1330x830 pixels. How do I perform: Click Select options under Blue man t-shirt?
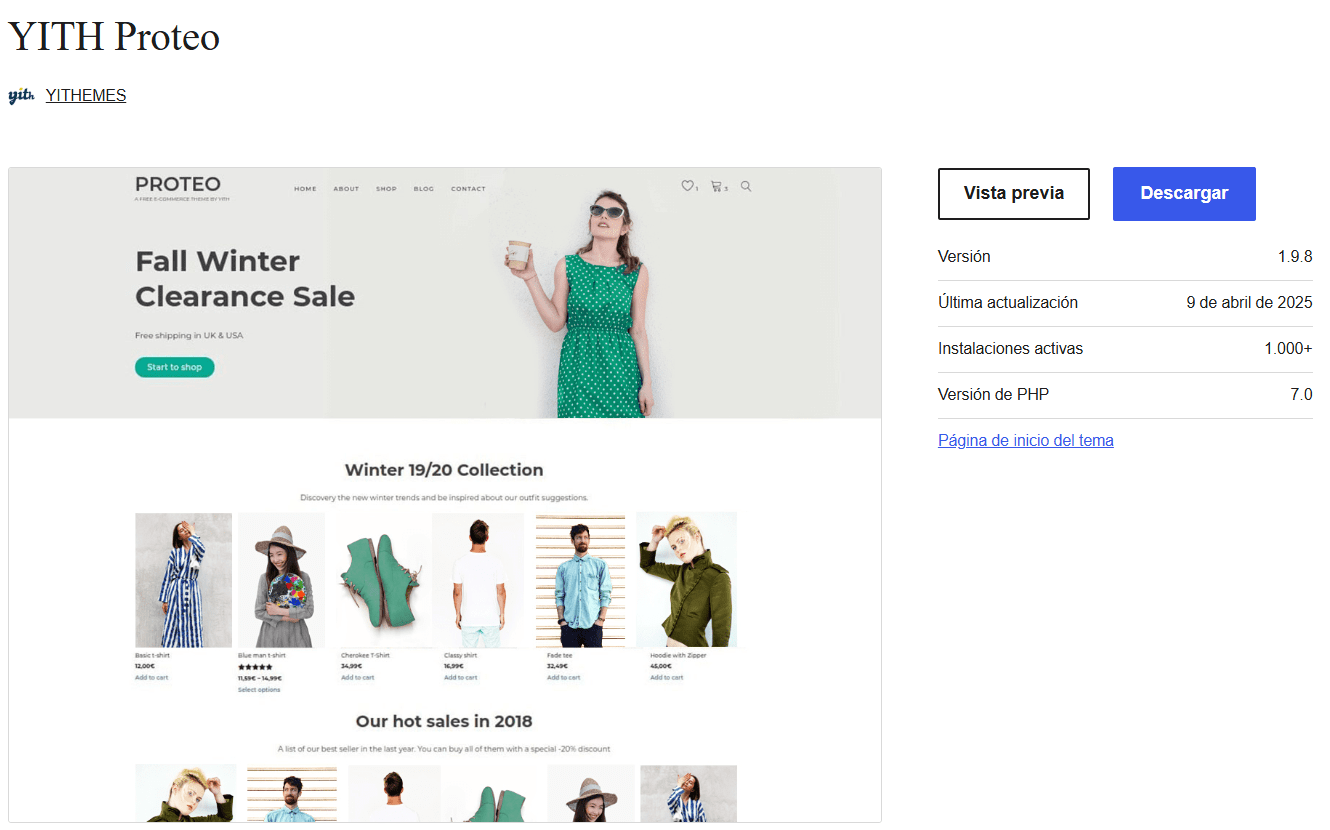pyautogui.click(x=259, y=690)
